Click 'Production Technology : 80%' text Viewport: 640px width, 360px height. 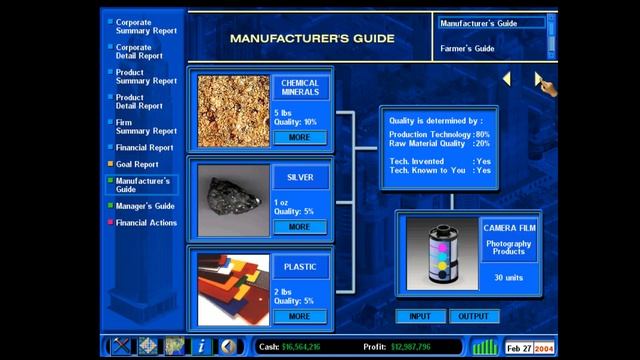[439, 134]
